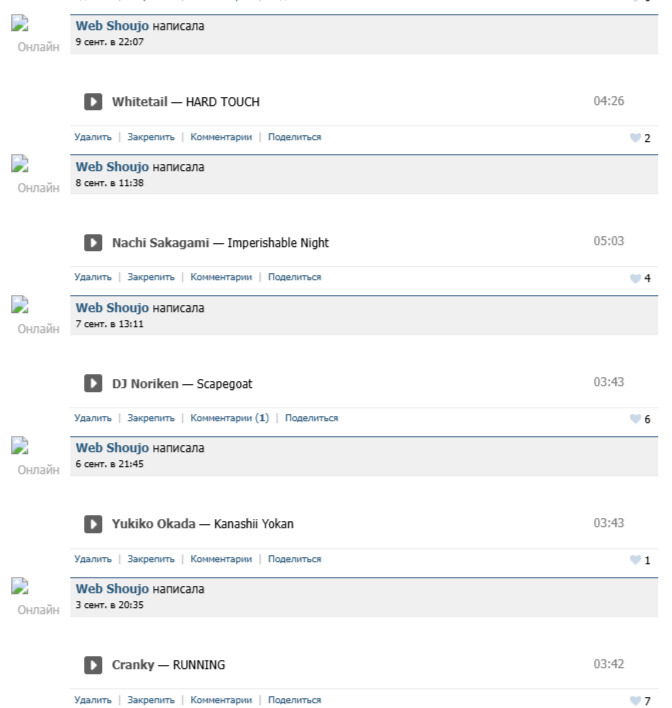Share the Cranky RUNNING post via Поделиться

click(295, 700)
